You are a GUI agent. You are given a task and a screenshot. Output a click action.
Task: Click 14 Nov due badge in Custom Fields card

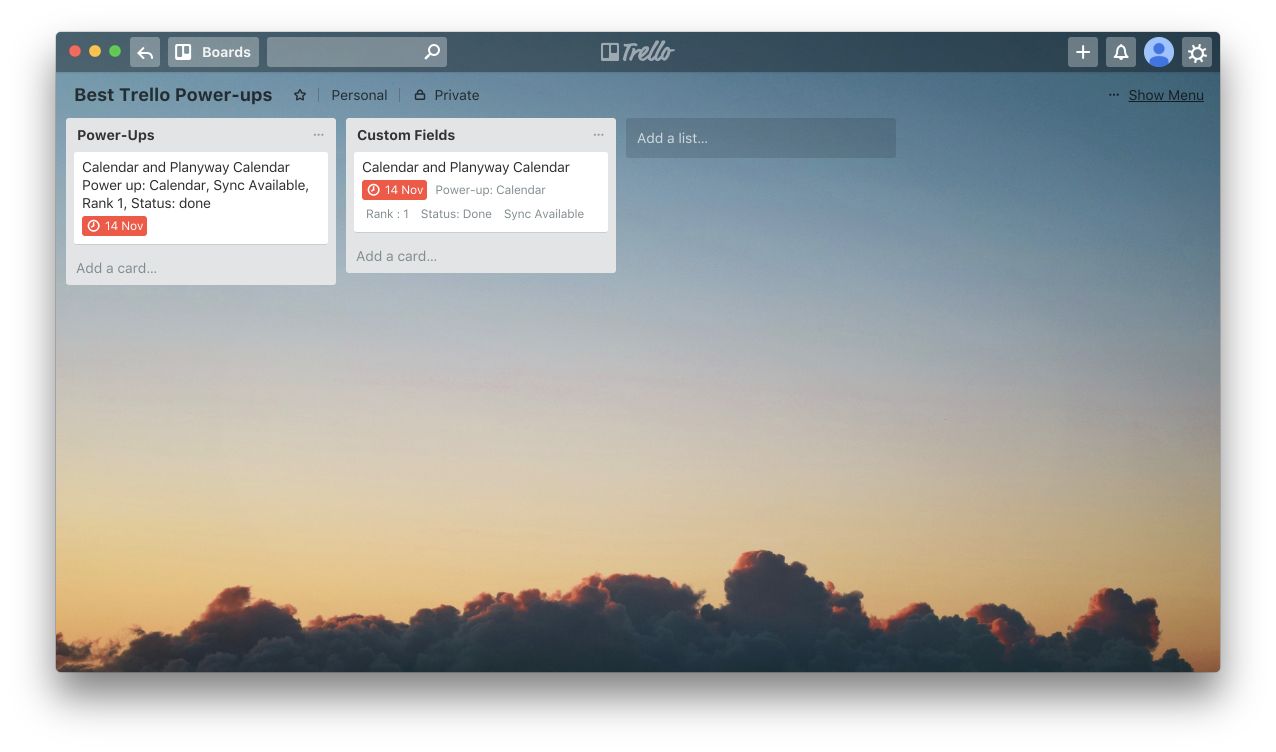coord(395,190)
